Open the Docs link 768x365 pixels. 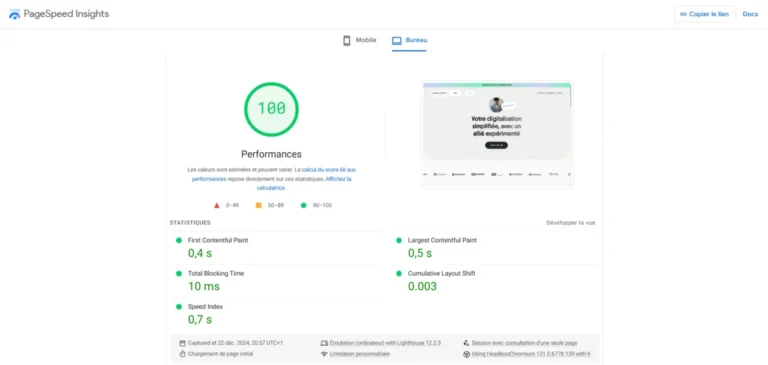(x=750, y=14)
